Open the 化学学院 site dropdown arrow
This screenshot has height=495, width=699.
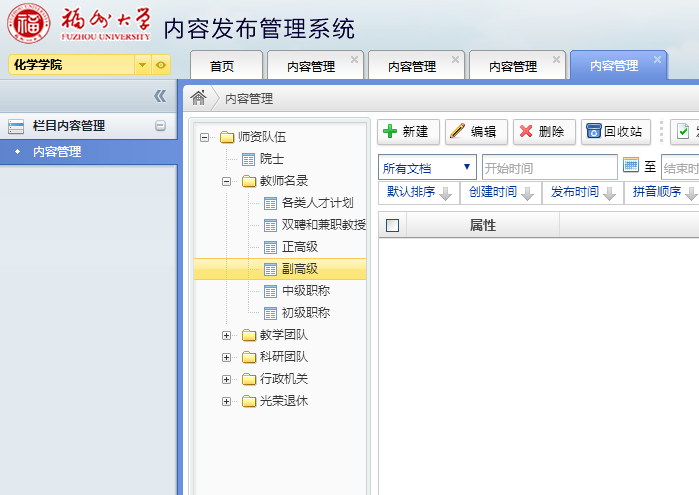tap(142, 65)
